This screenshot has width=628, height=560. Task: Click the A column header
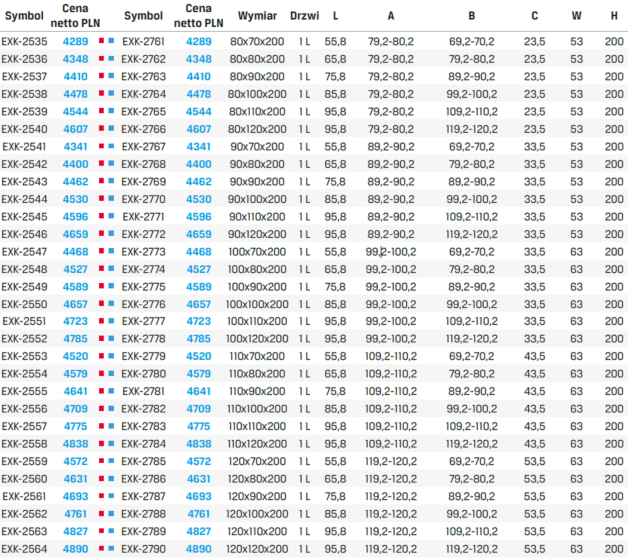pos(391,16)
